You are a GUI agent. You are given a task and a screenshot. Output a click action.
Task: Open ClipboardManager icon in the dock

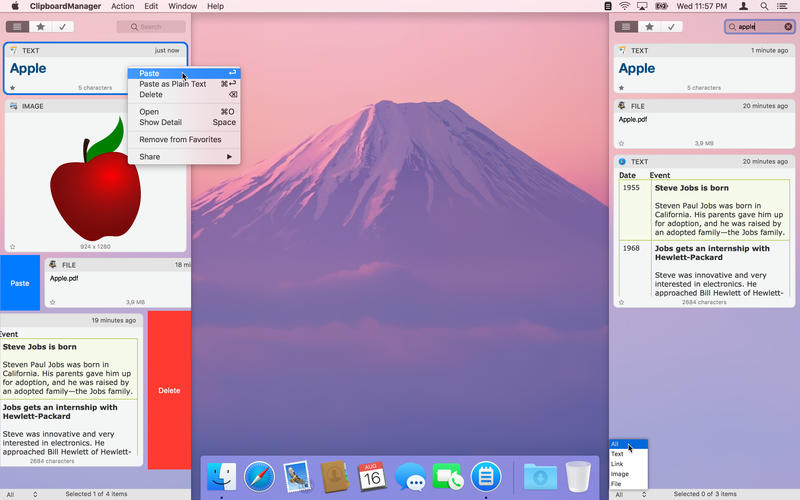[485, 476]
